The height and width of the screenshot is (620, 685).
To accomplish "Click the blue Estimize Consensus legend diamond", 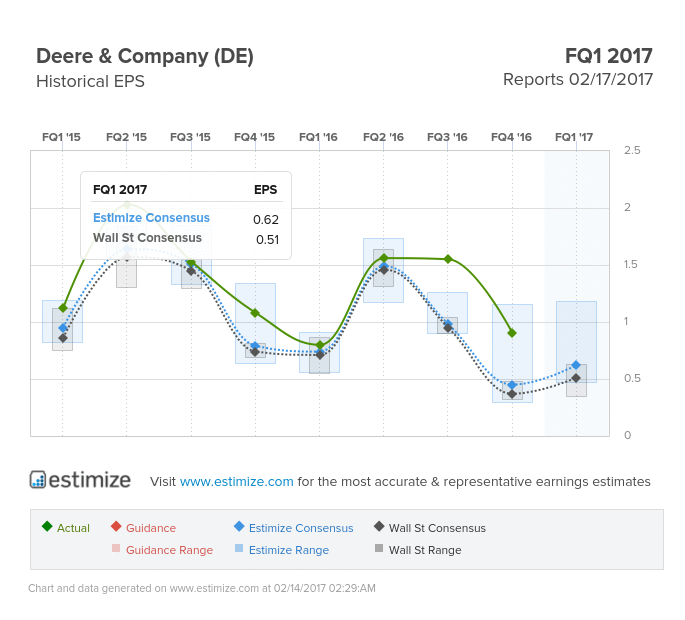I will click(x=239, y=526).
